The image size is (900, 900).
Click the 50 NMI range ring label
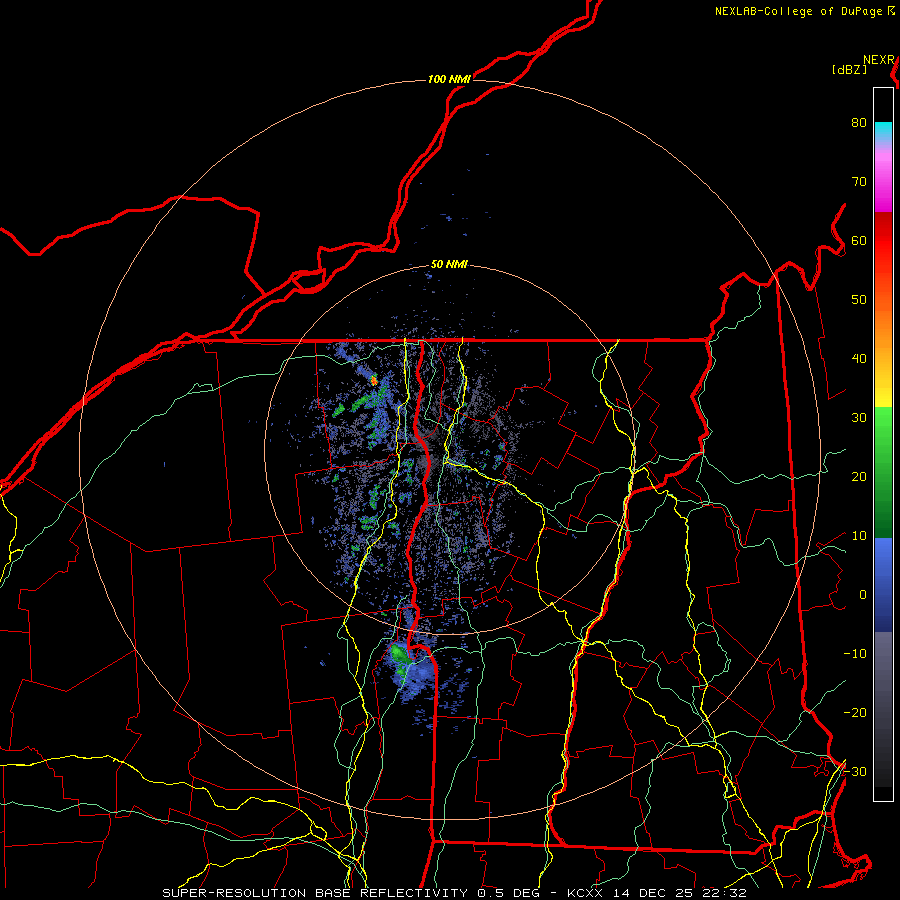[x=449, y=265]
